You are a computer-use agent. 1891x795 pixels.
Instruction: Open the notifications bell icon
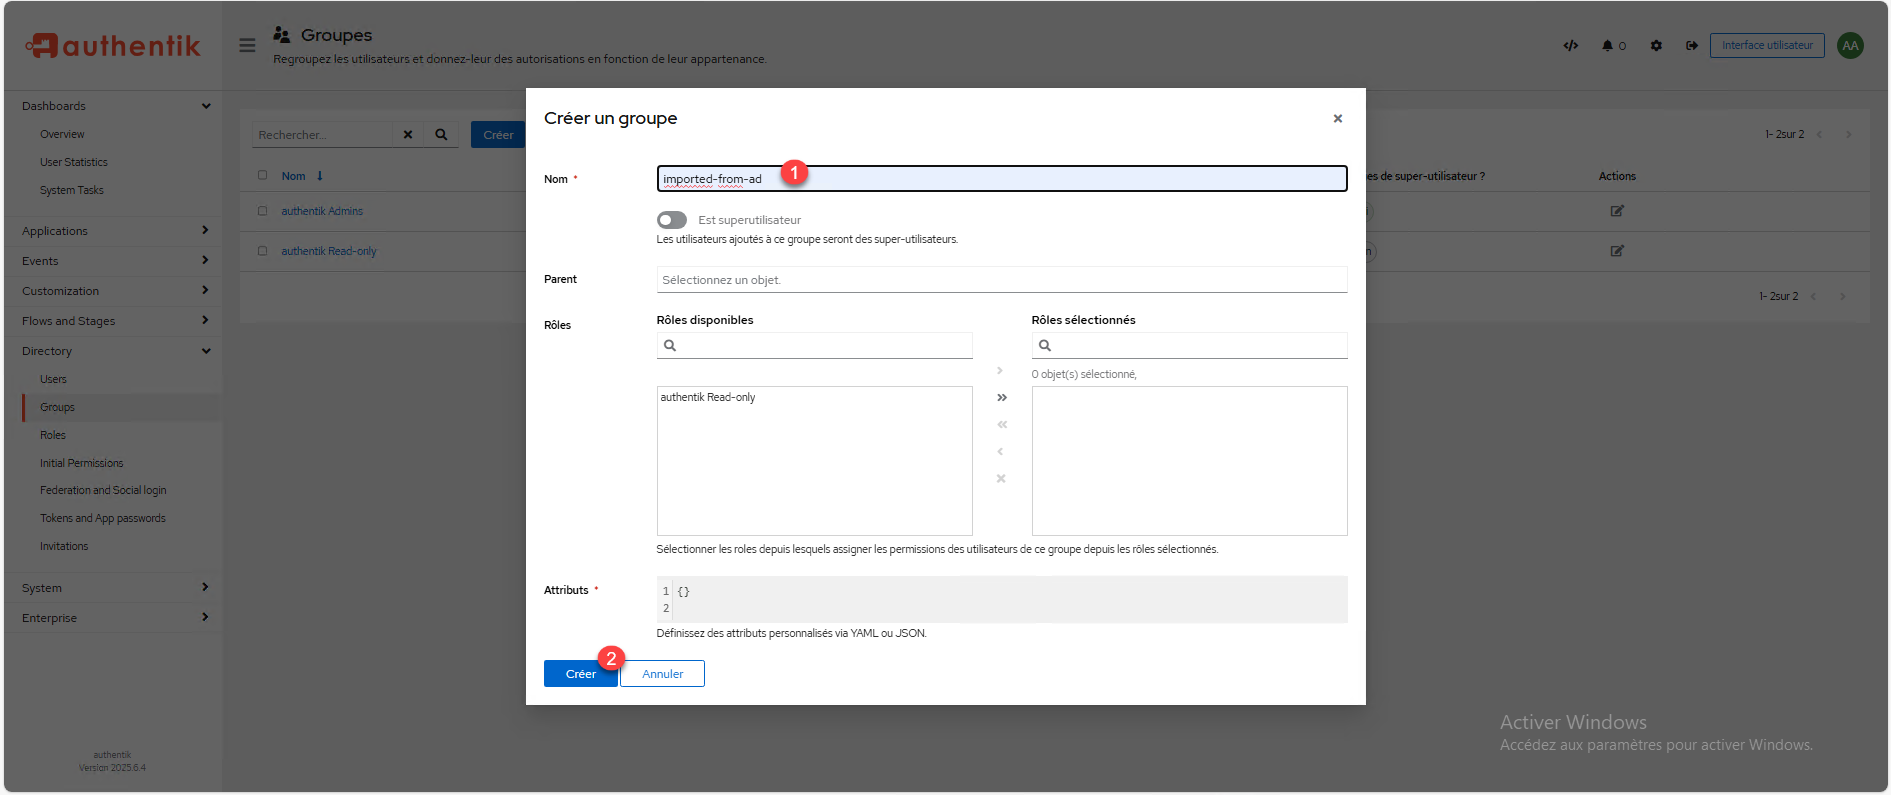[1608, 45]
